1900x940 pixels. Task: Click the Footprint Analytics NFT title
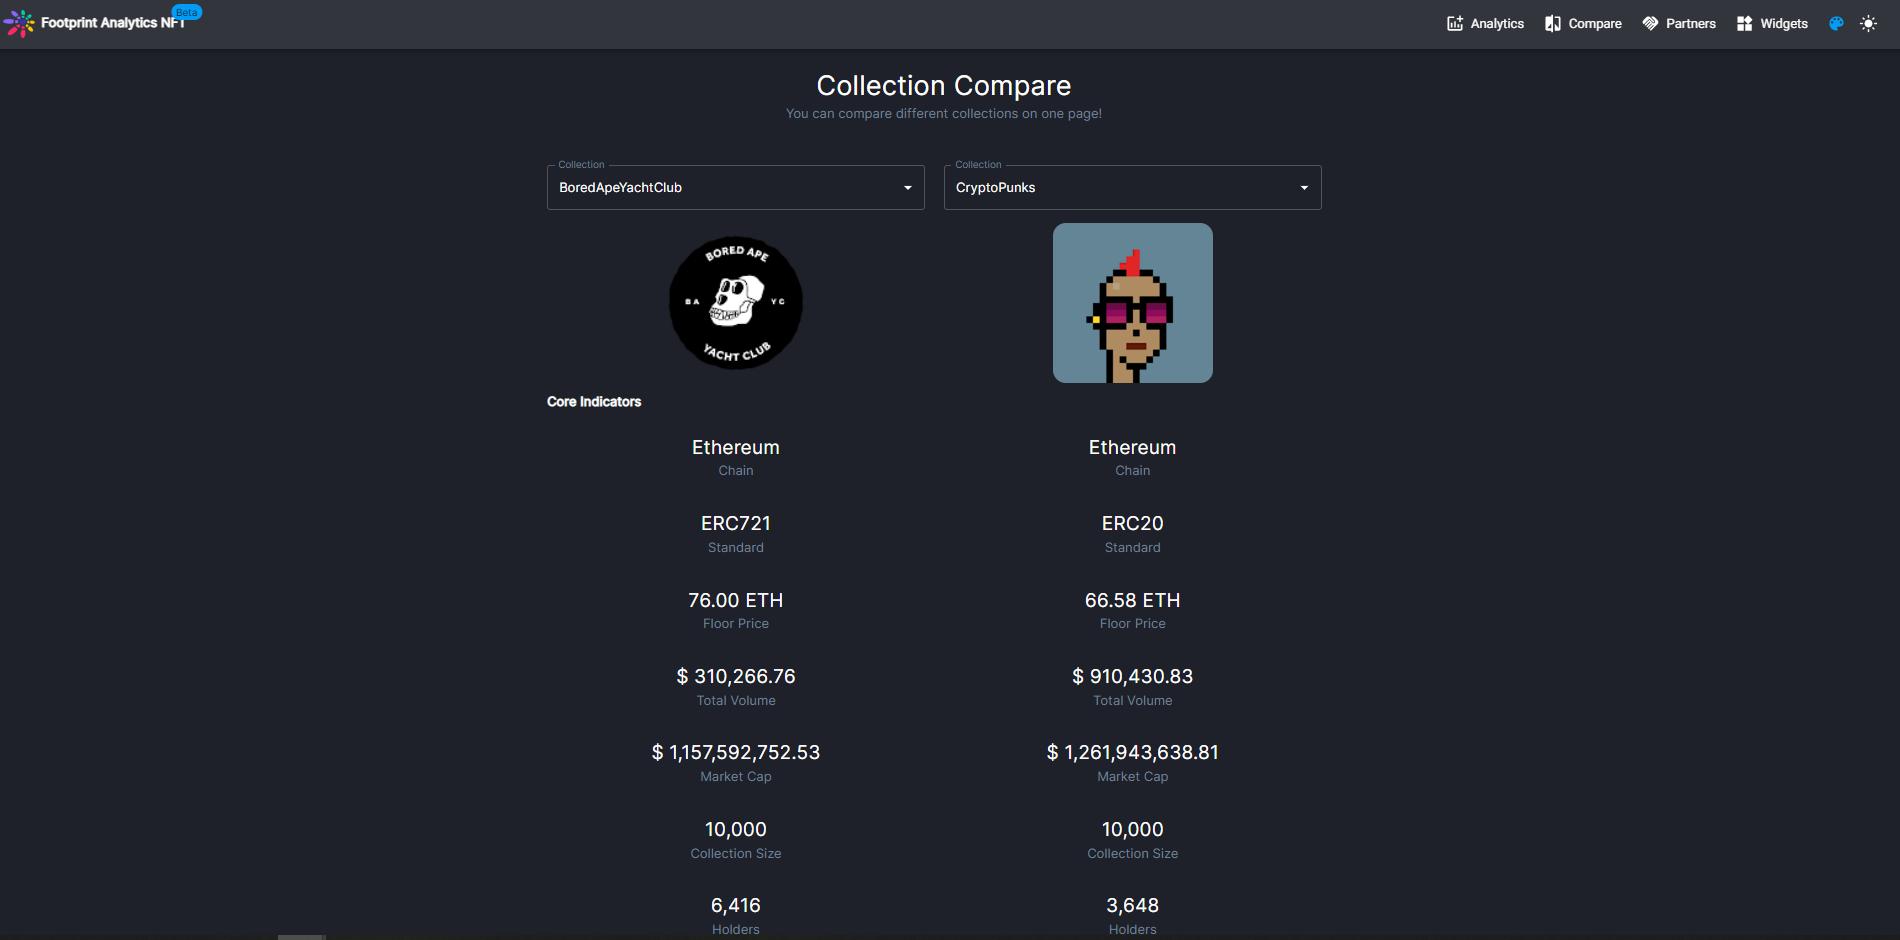(x=112, y=23)
